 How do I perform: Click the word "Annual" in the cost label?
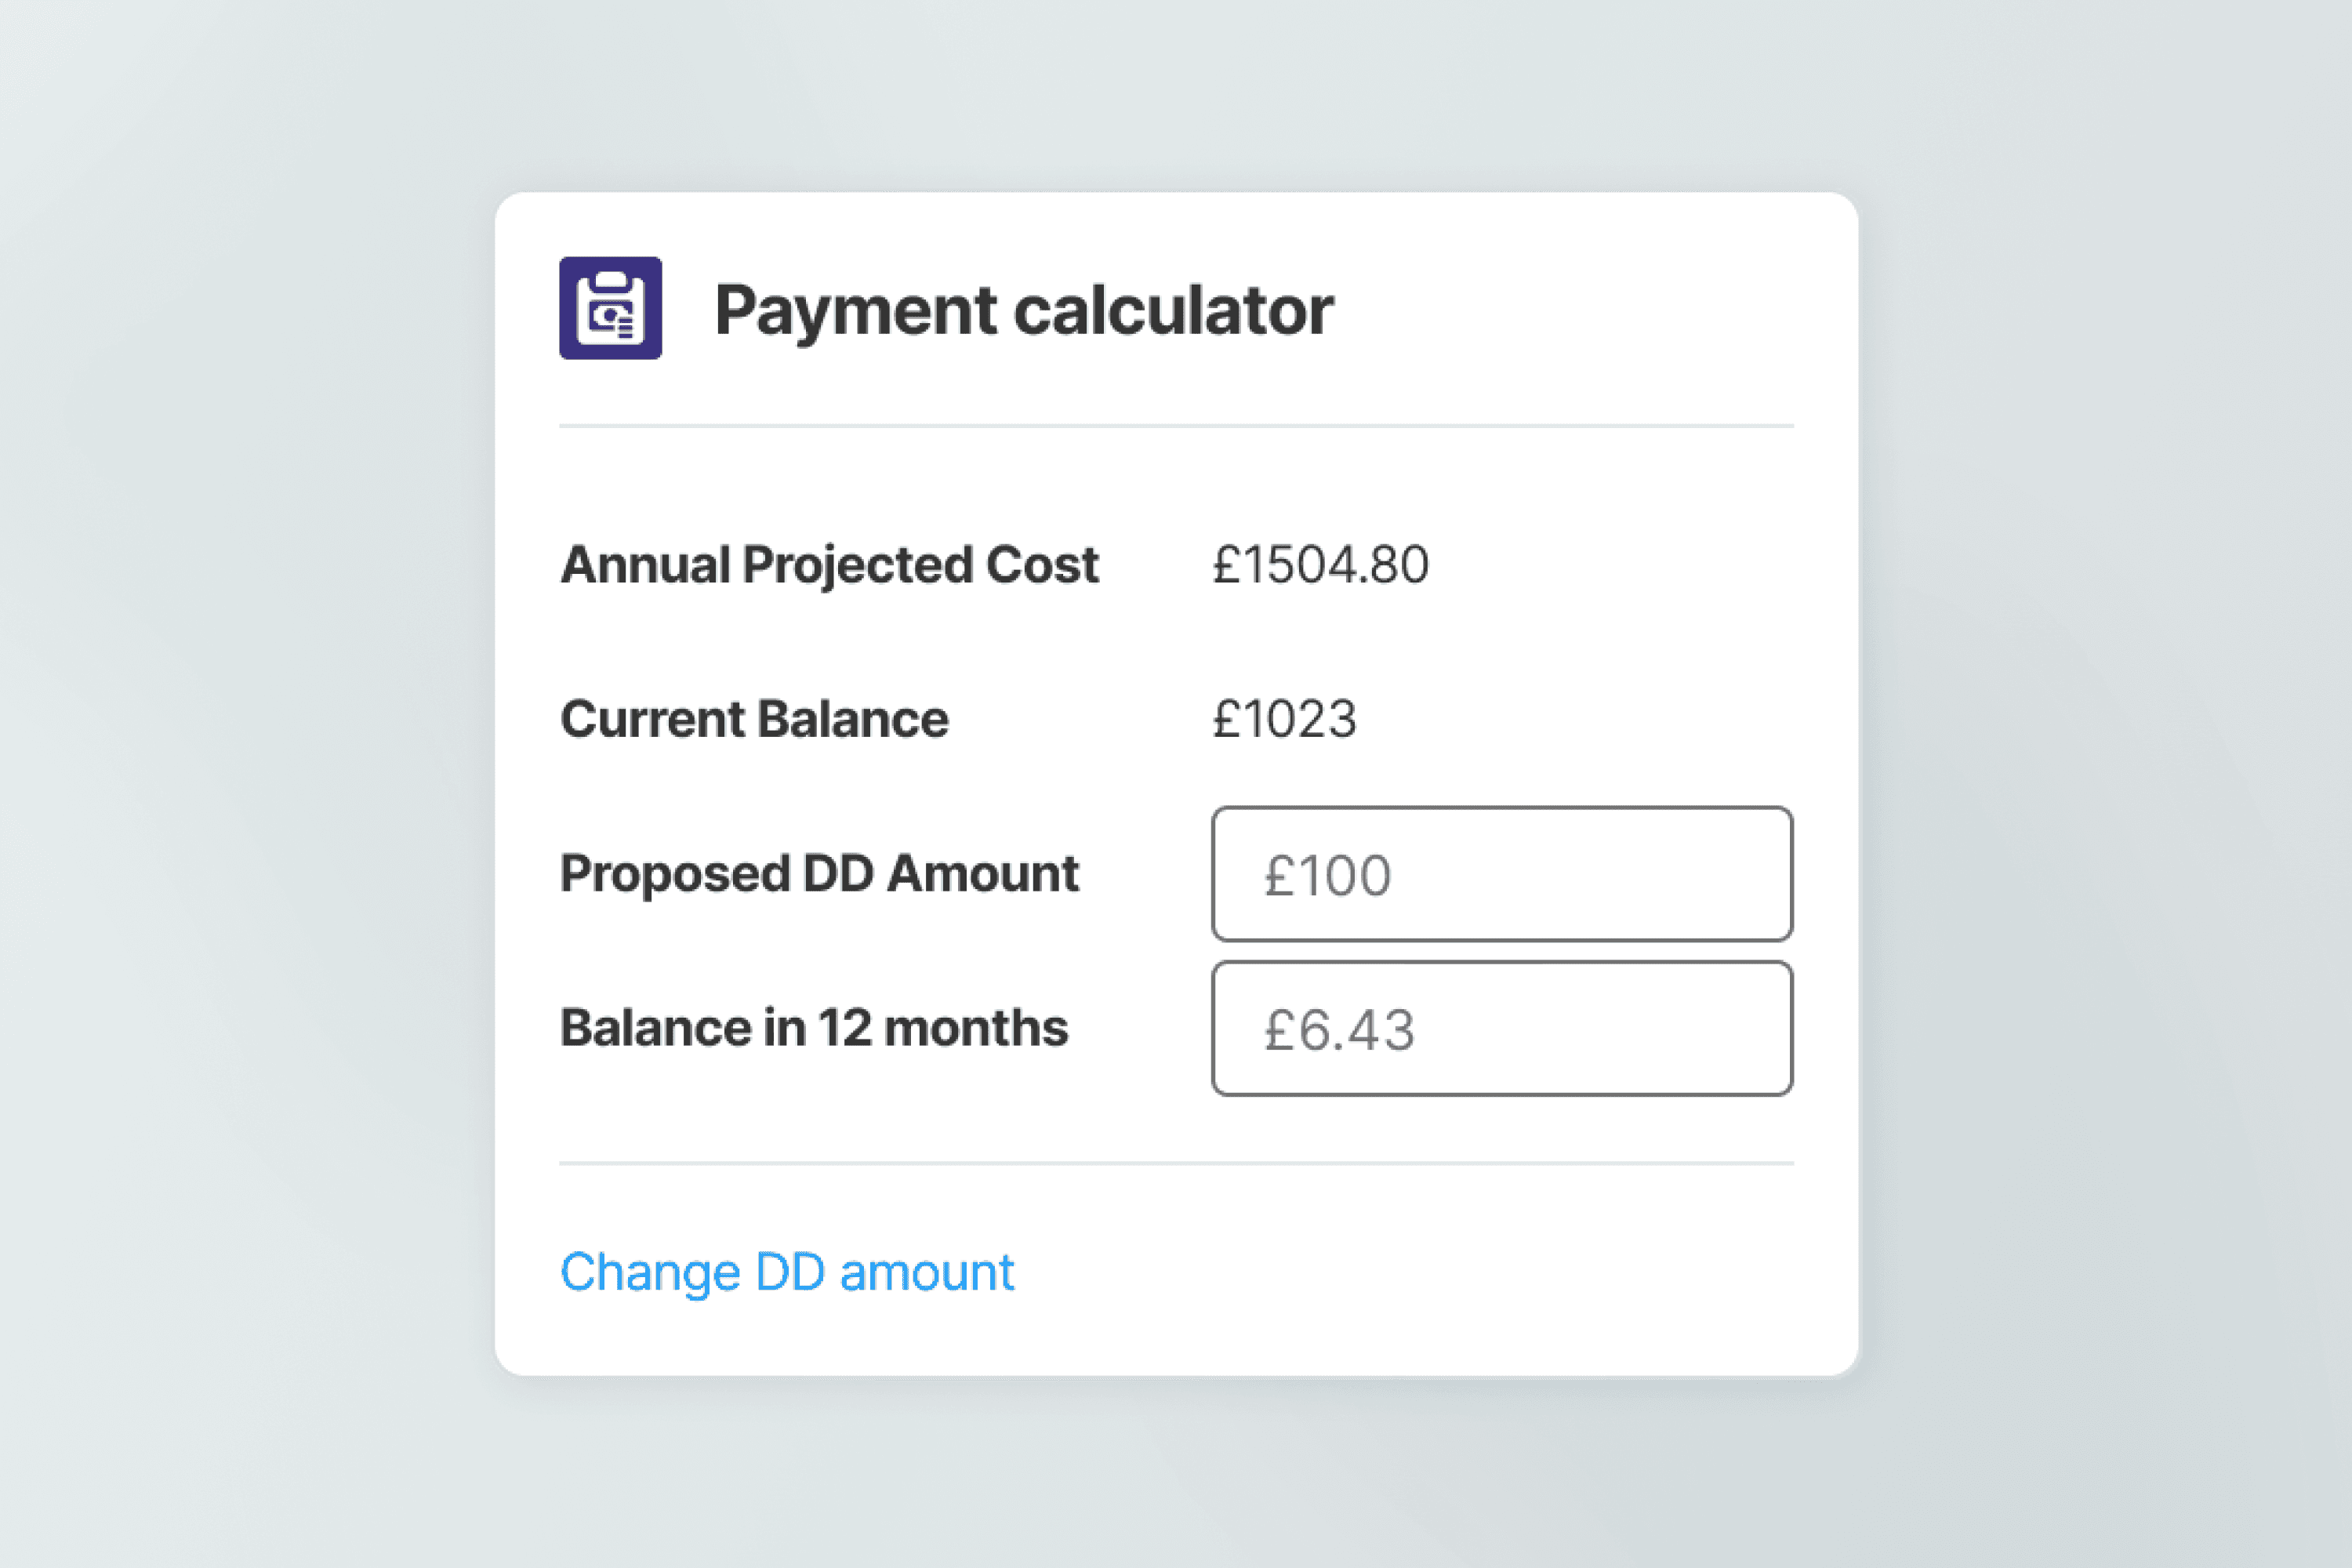[645, 565]
